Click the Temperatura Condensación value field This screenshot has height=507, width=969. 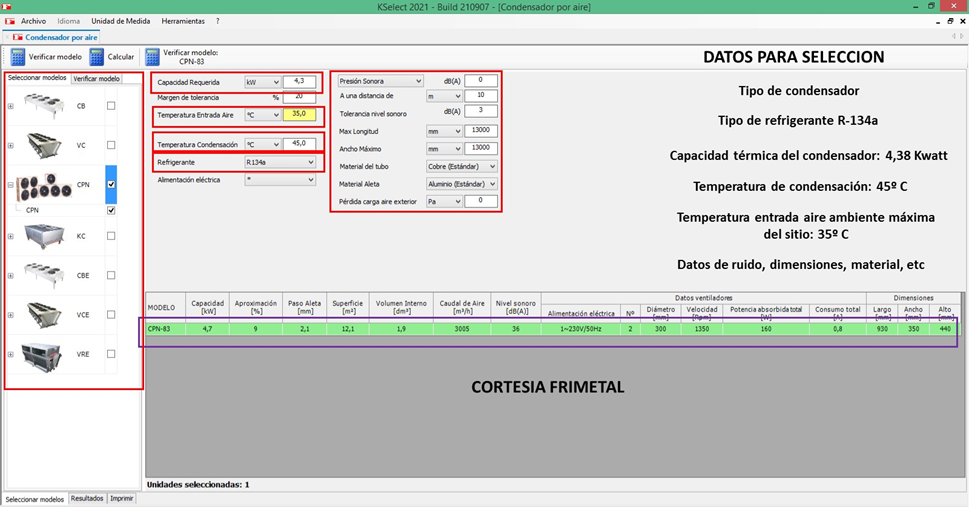299,143
